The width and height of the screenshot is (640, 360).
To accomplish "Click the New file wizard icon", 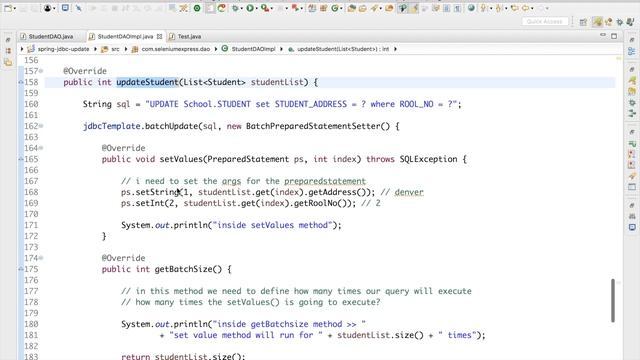I will coord(7,8).
